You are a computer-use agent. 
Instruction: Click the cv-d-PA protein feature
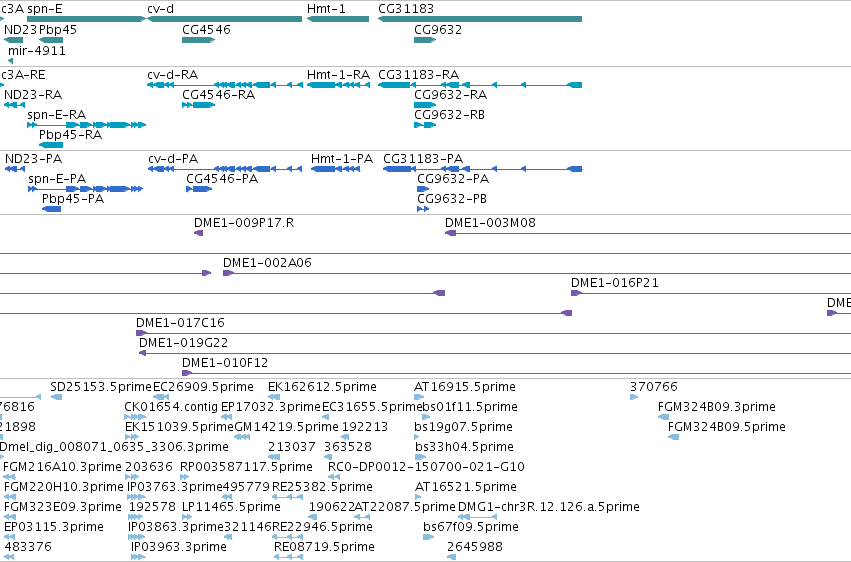tap(225, 169)
